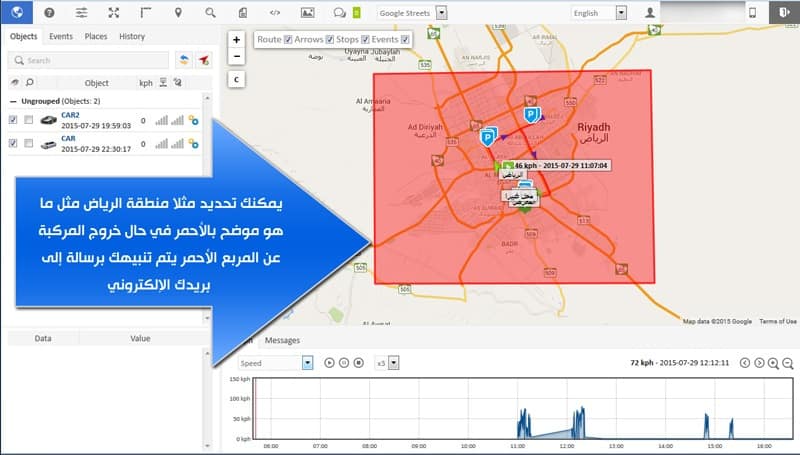Viewport: 800px width, 455px height.
Task: Stop the route playback
Action: coord(359,363)
